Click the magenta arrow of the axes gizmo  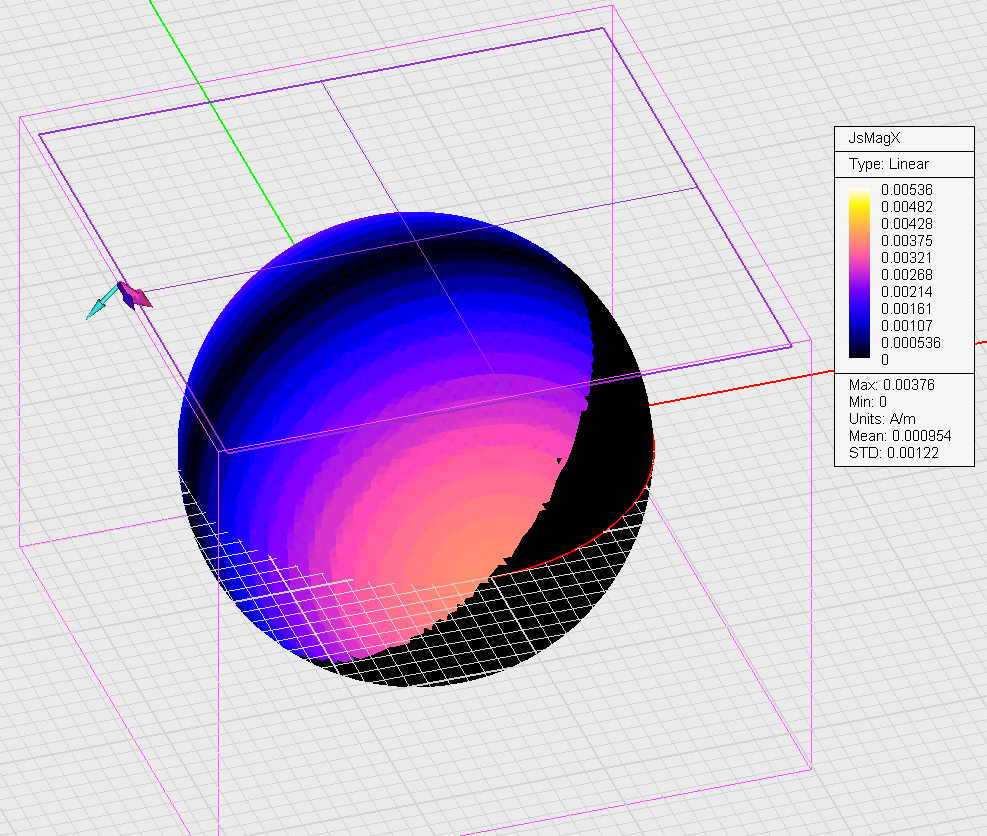point(139,297)
